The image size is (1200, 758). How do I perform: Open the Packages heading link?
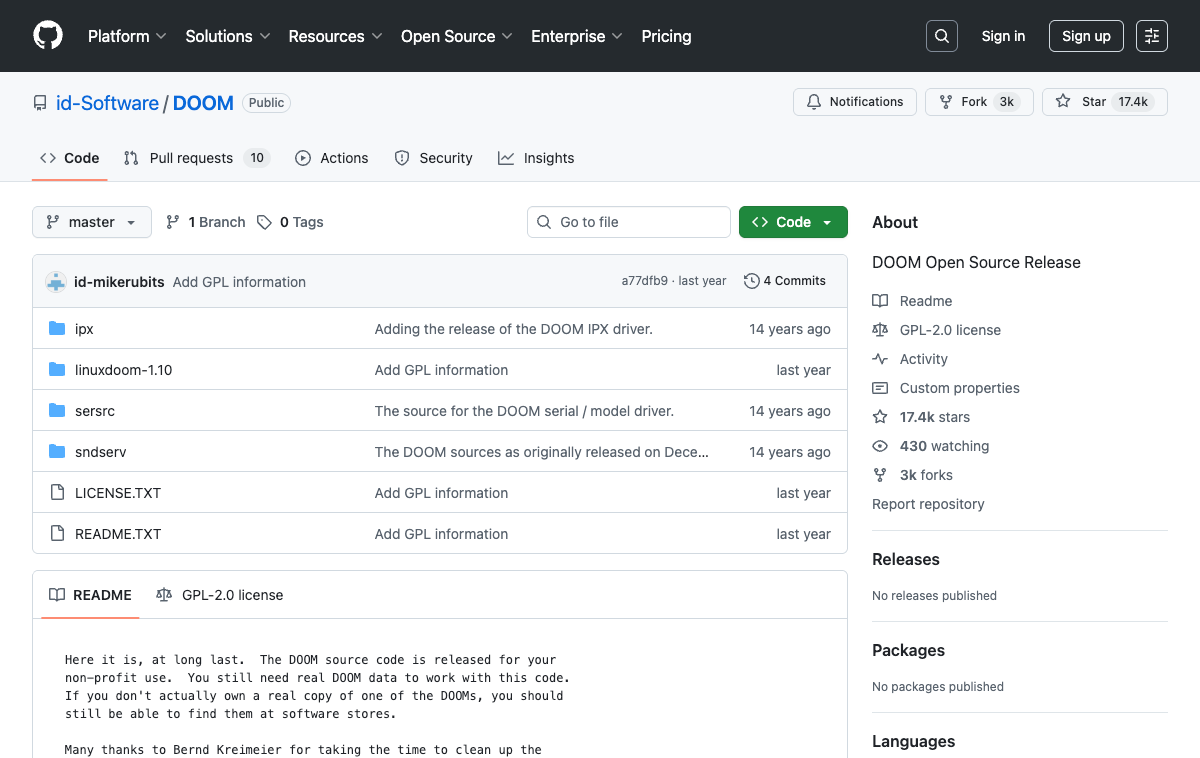[x=908, y=650]
